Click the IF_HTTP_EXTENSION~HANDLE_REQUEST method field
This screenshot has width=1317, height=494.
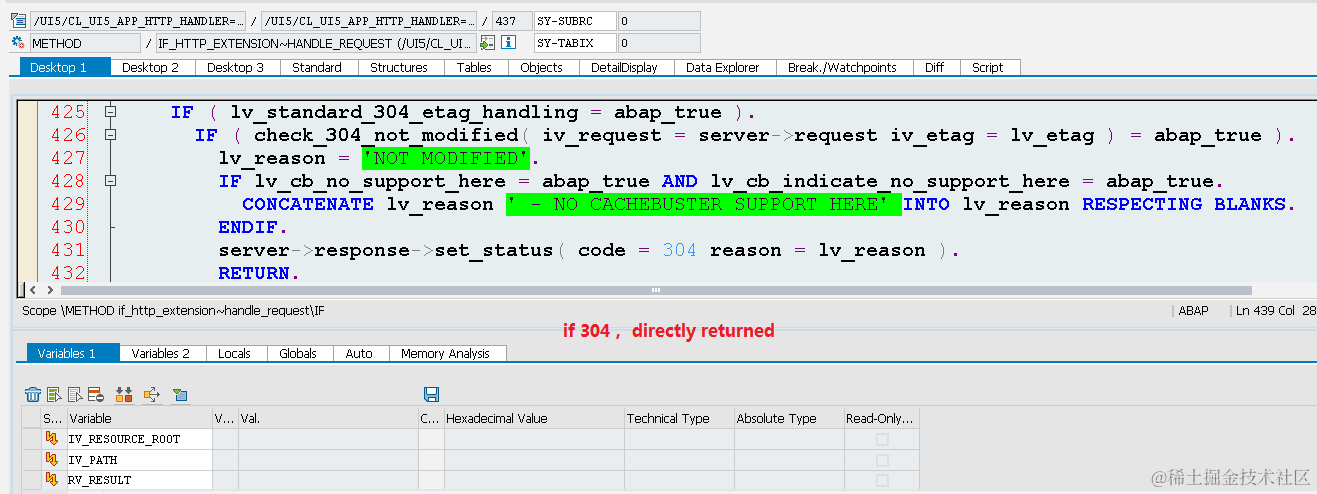tap(316, 43)
